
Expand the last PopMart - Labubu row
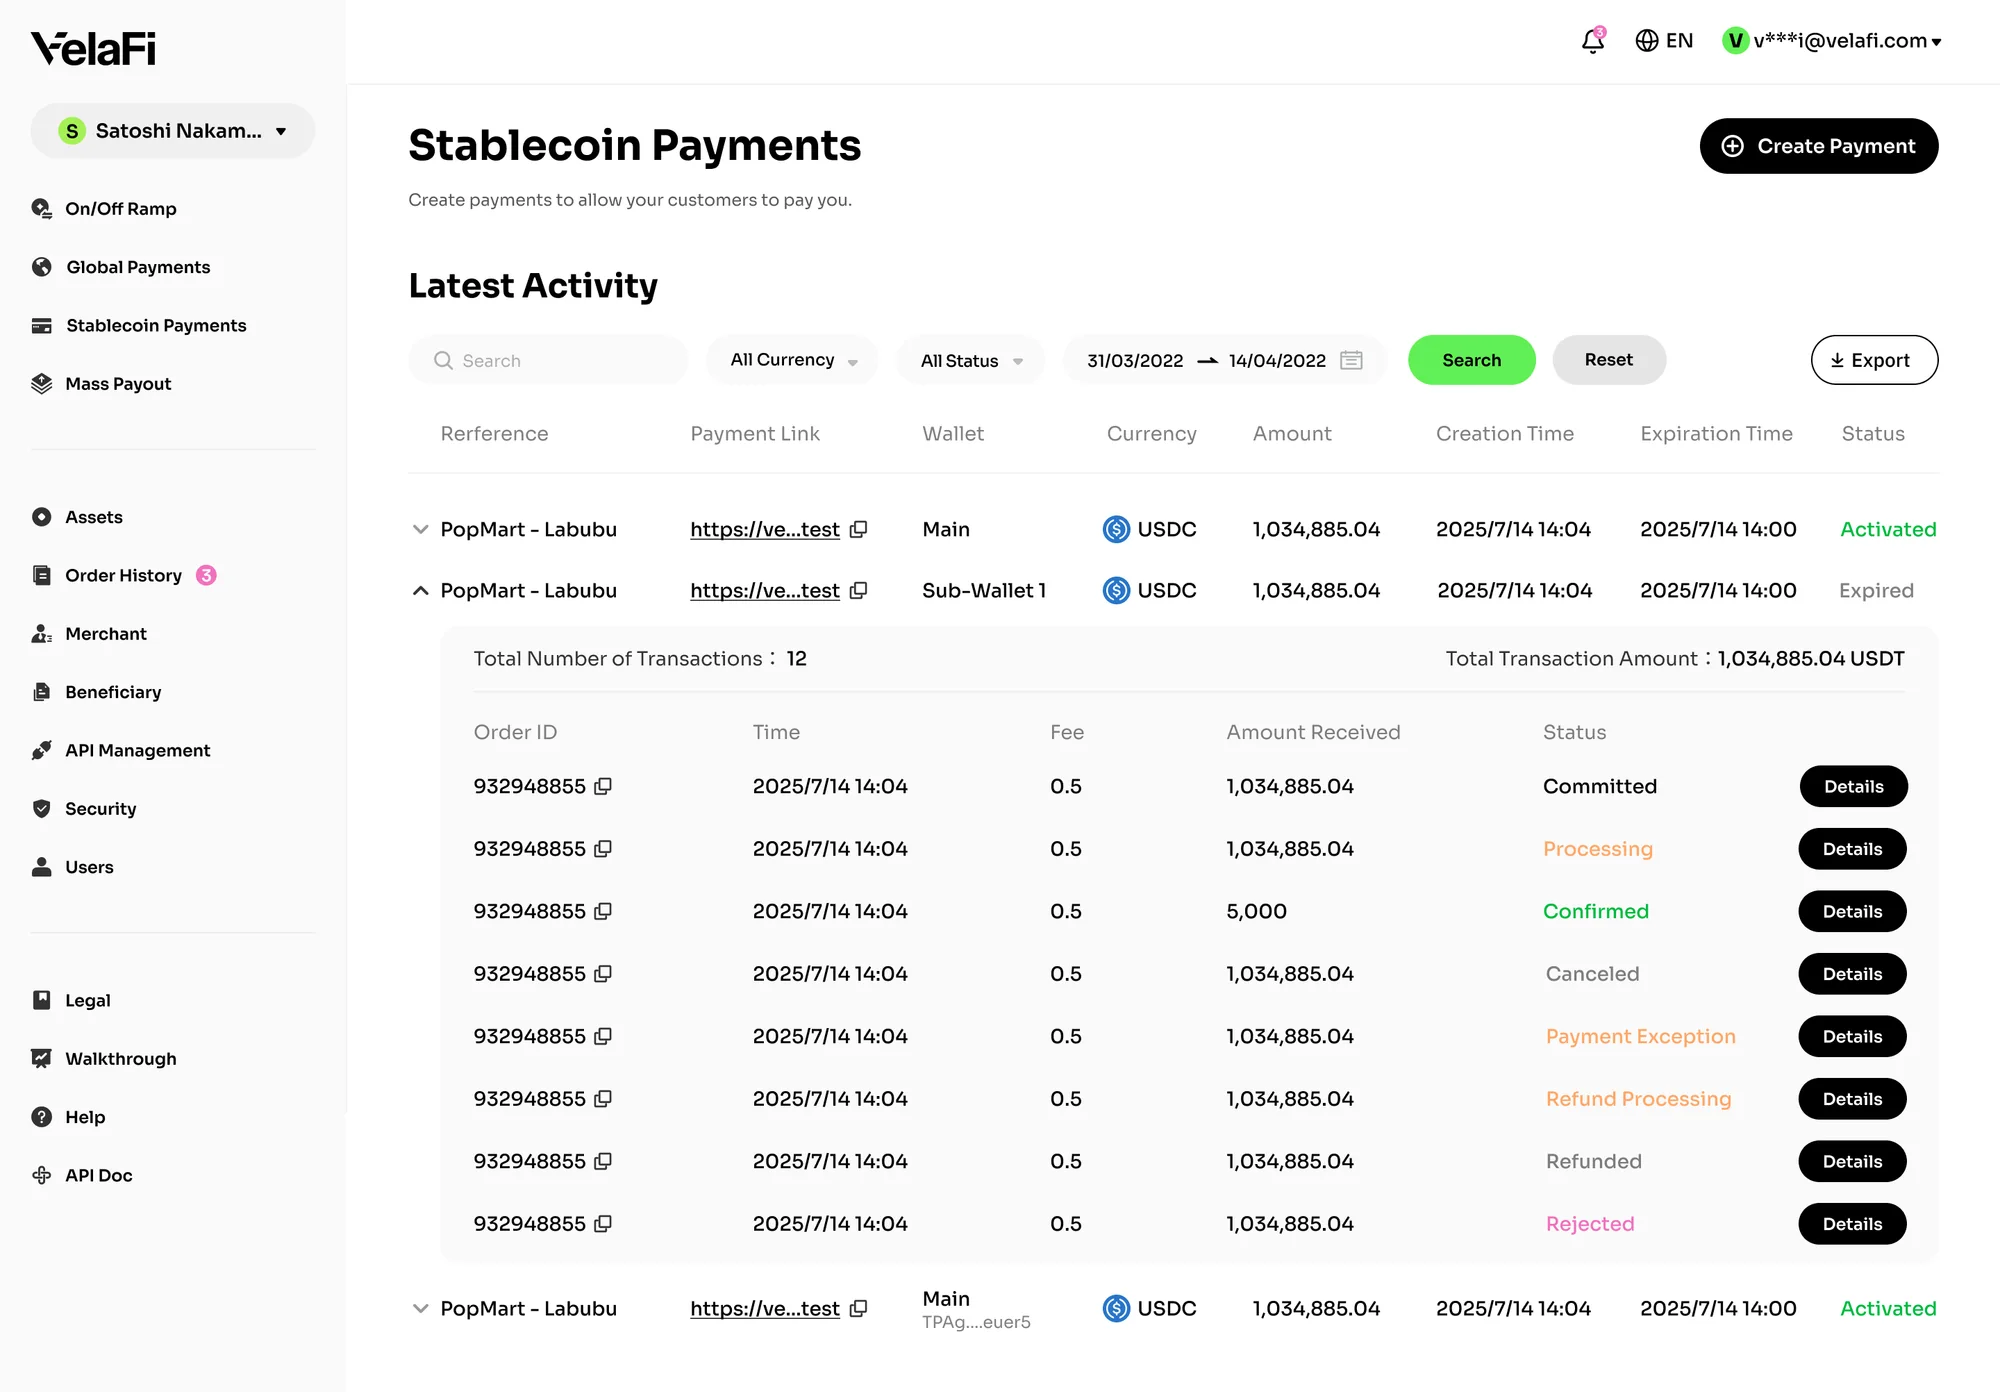pos(420,1309)
